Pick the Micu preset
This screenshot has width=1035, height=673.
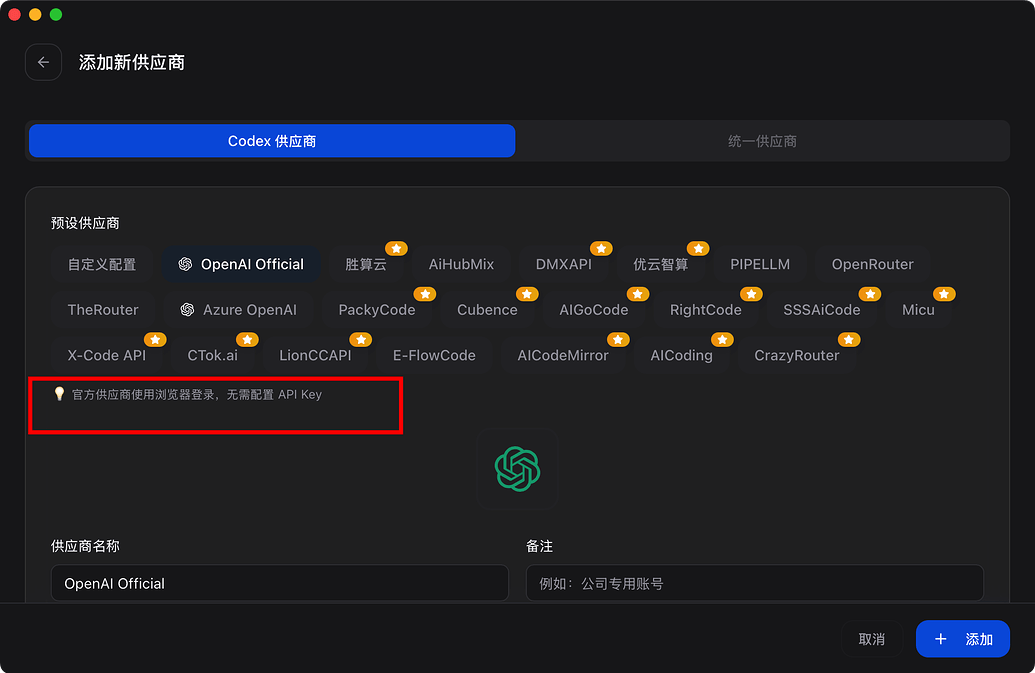click(918, 309)
